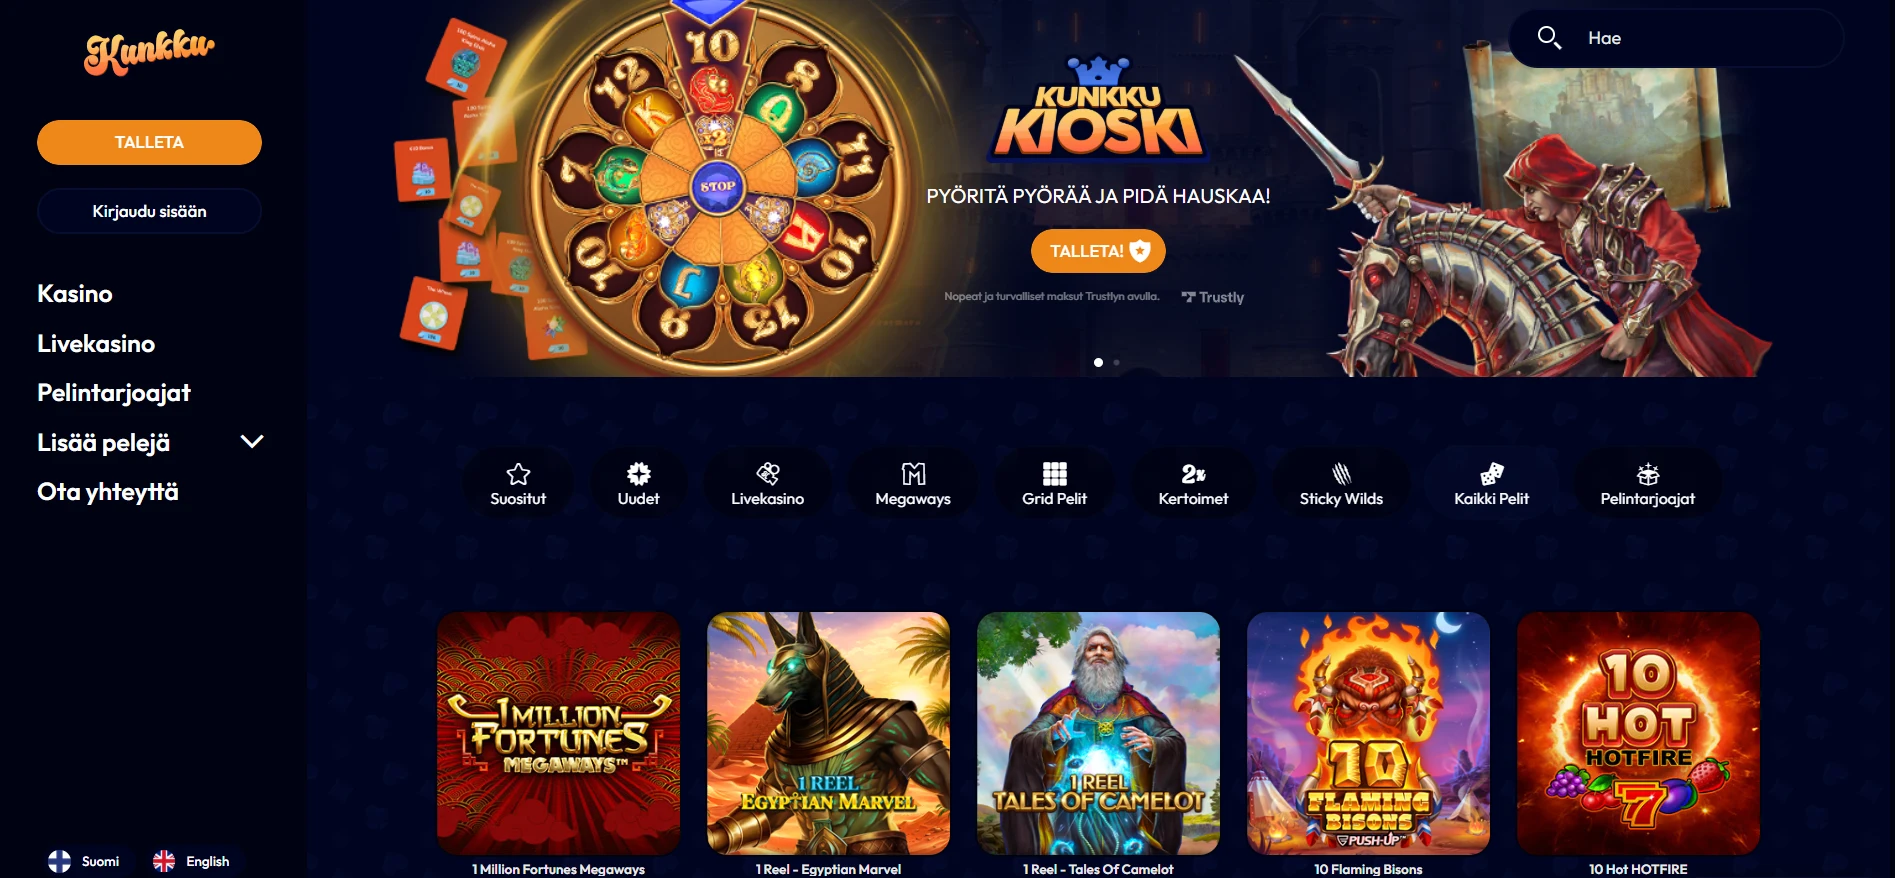Switch language to English
Viewport: 1895px width, 878px height.
pos(191,861)
